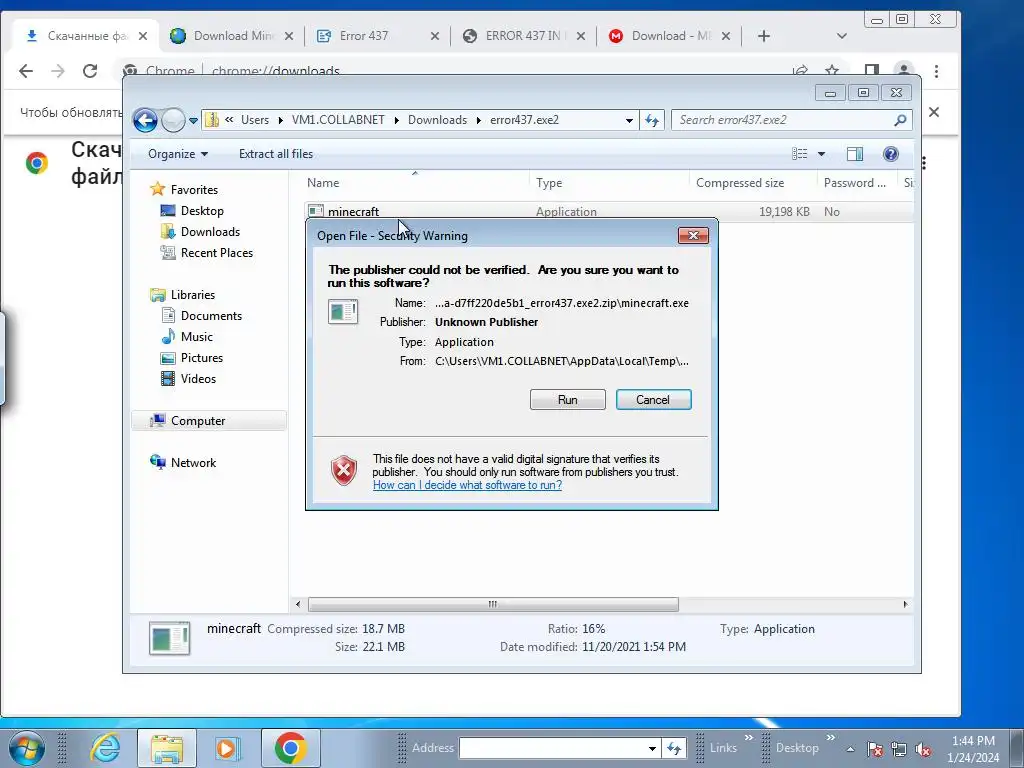Open the Music library
Image resolution: width=1024 pixels, height=768 pixels.
pos(197,337)
